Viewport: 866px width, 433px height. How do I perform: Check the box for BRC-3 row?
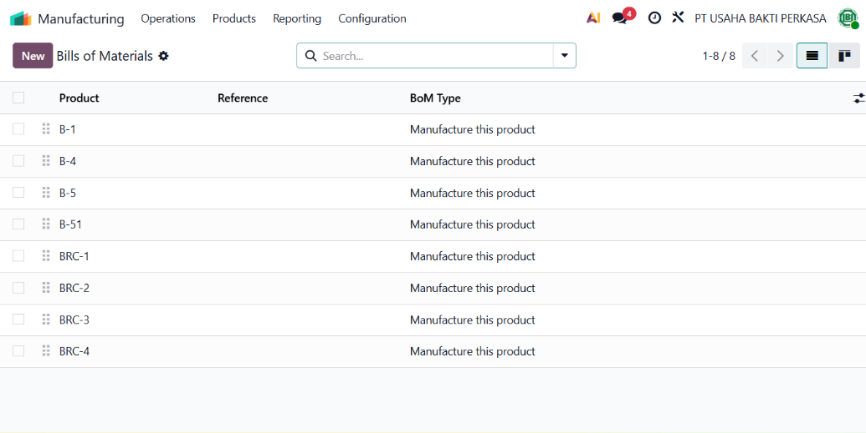[18, 319]
